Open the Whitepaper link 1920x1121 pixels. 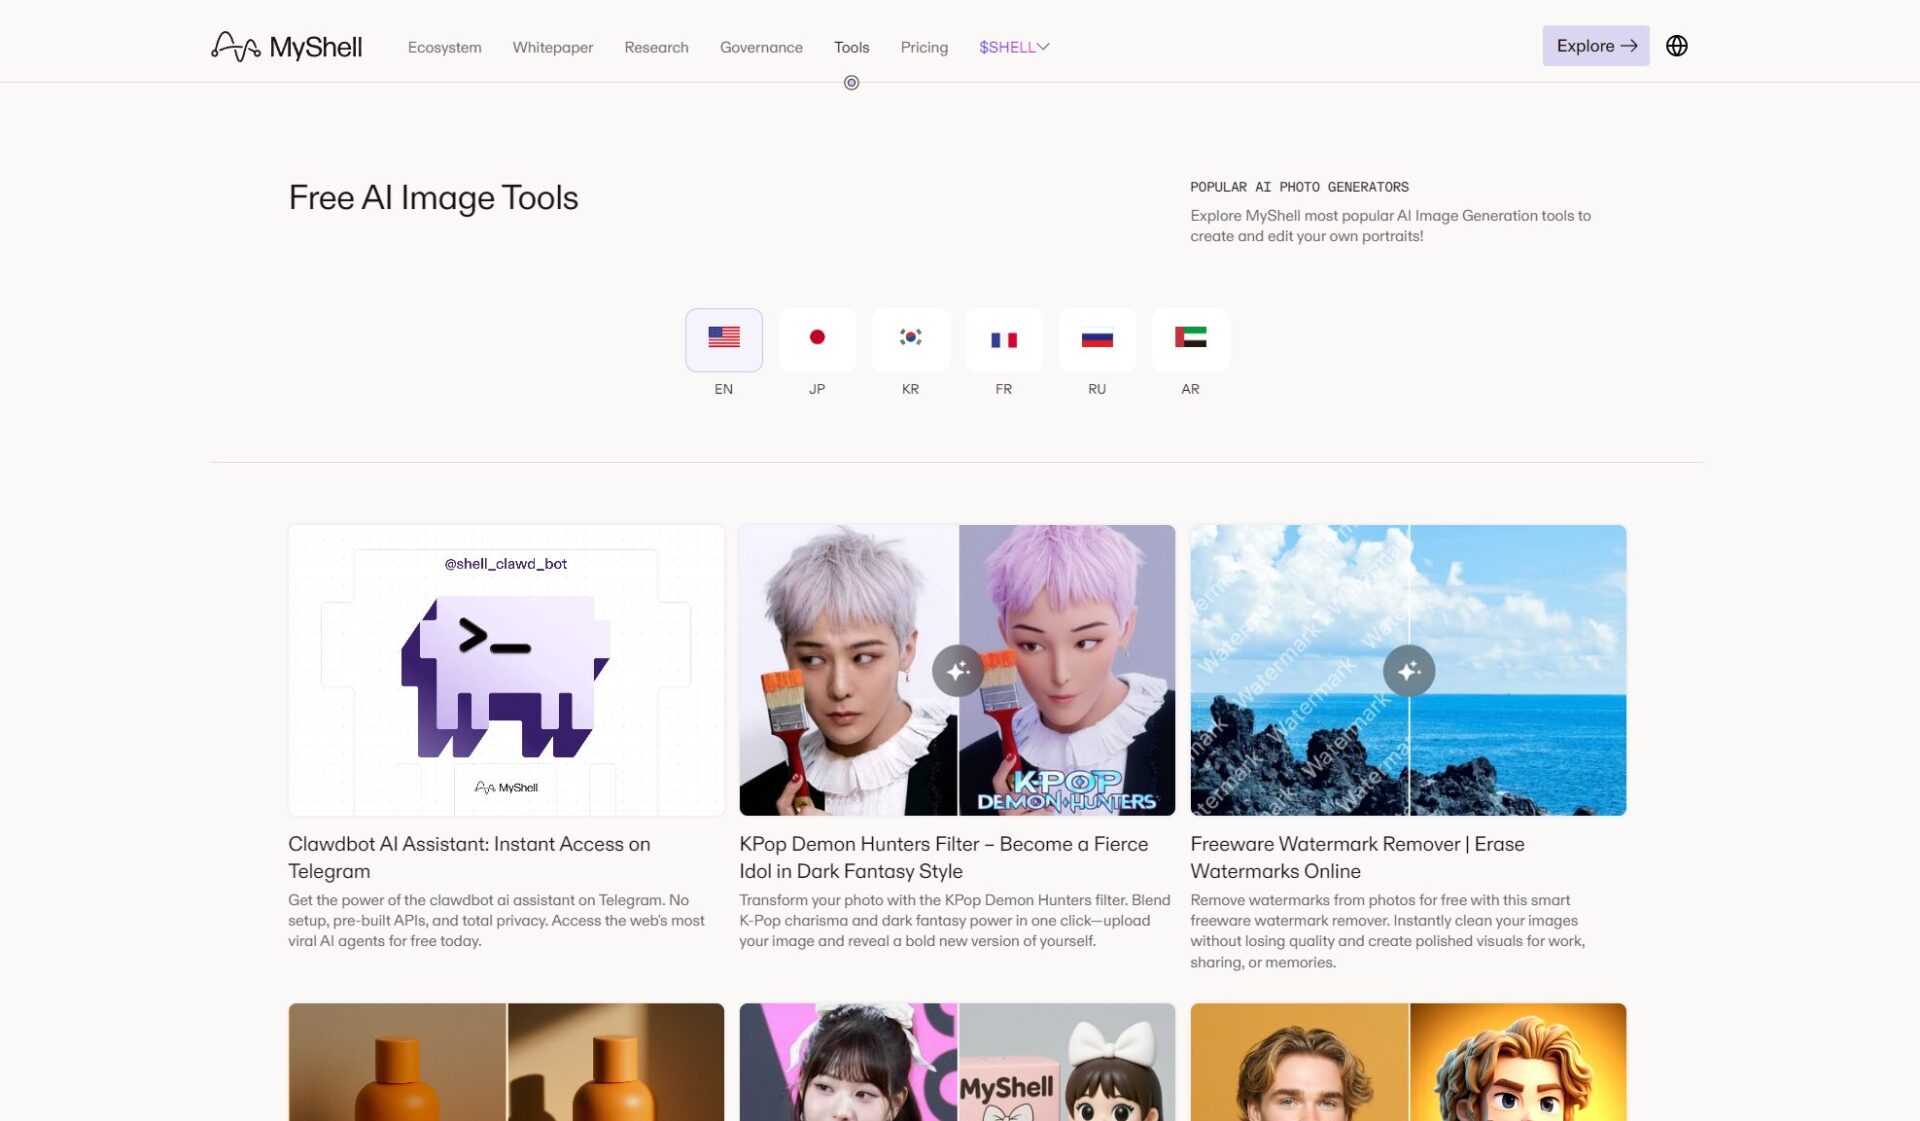(x=552, y=47)
